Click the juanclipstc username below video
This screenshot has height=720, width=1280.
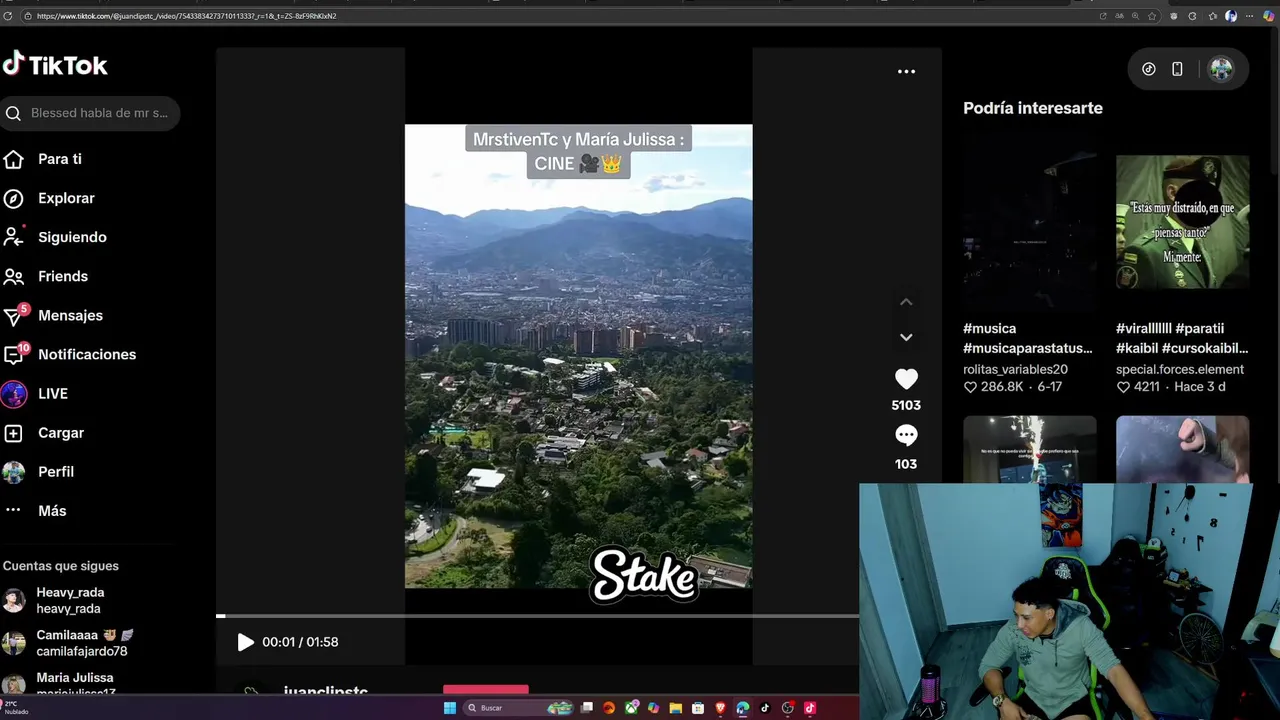tap(325, 691)
